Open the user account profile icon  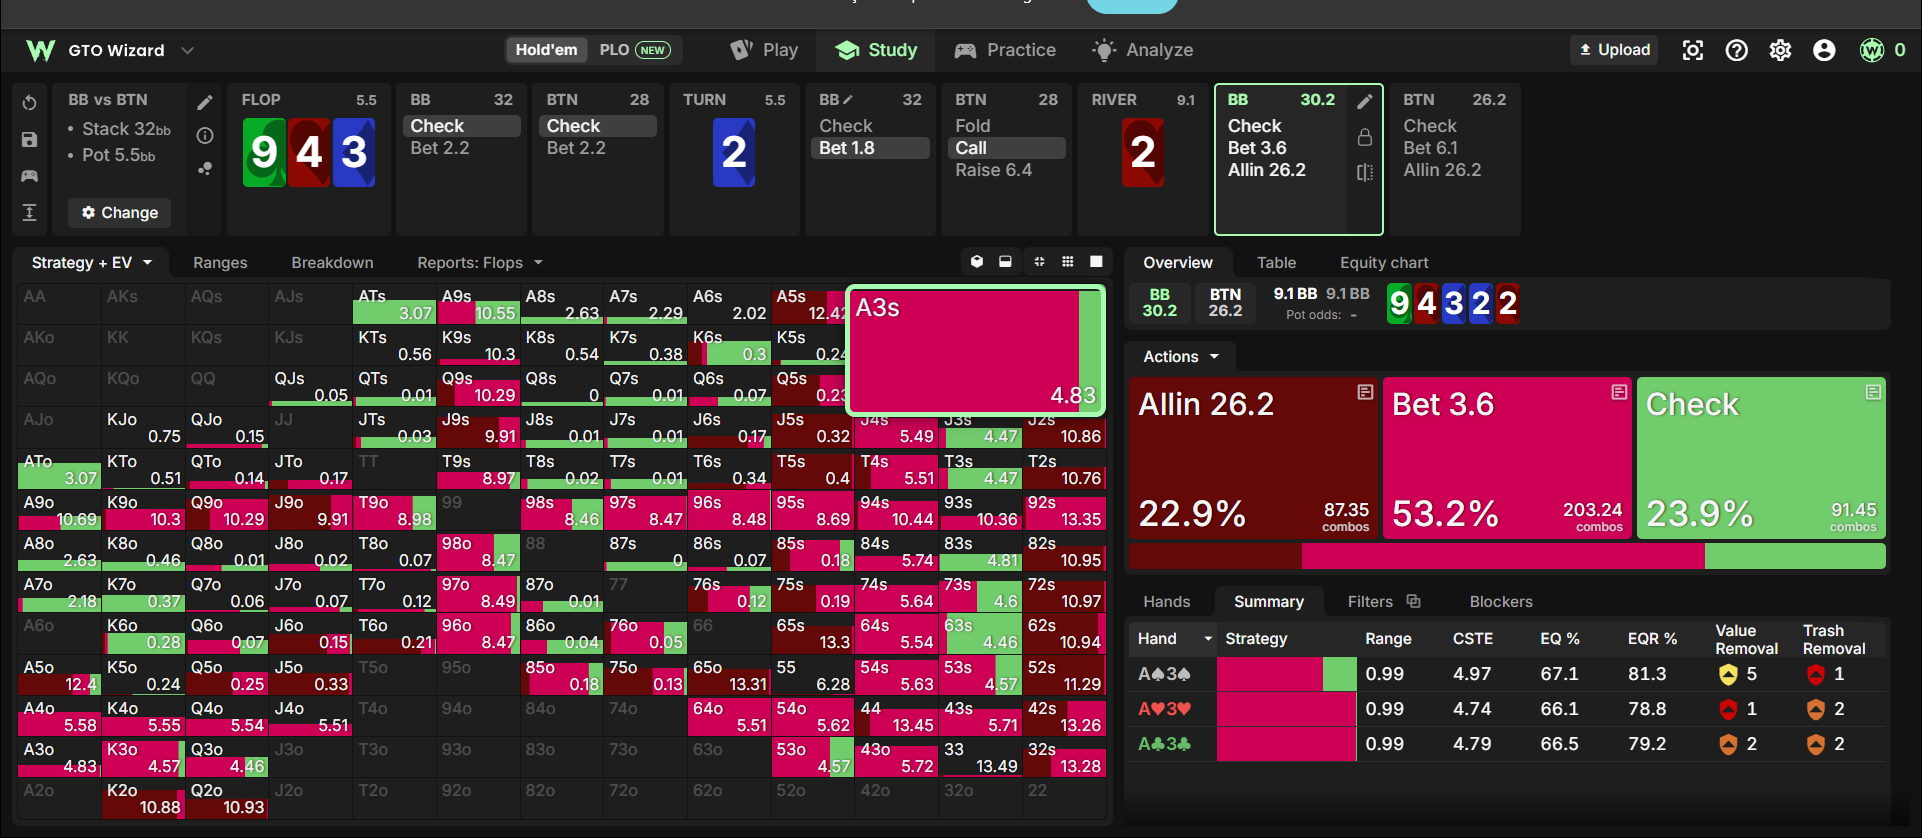[x=1825, y=50]
